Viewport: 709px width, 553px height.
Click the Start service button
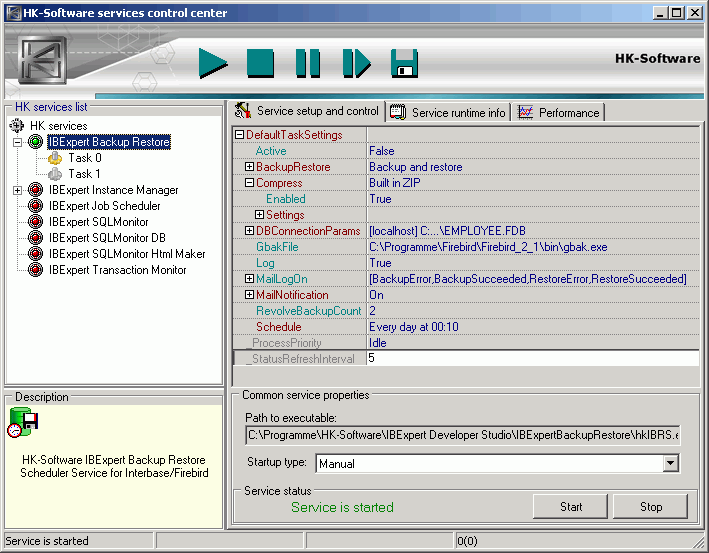click(x=570, y=506)
